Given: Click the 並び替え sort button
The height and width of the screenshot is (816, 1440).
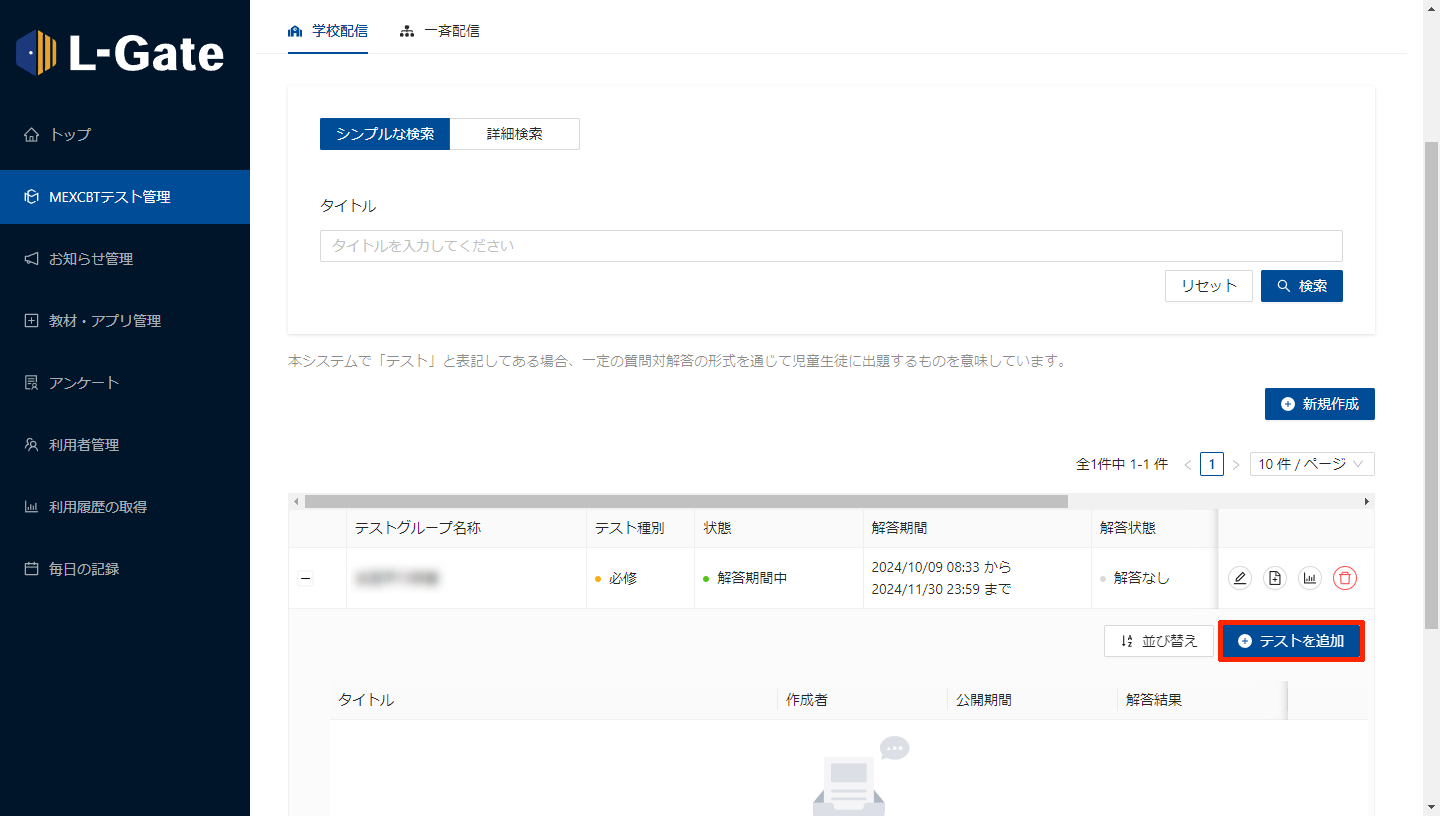Looking at the screenshot, I should 1158,641.
